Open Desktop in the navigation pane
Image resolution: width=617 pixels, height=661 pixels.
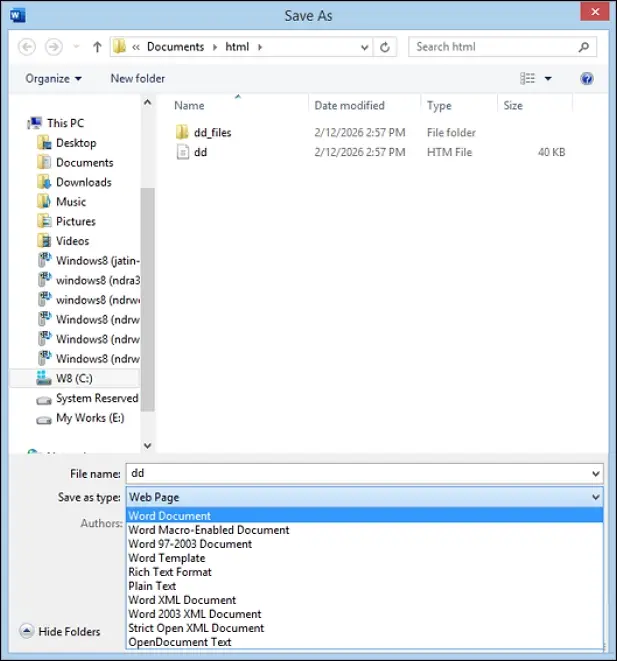76,143
